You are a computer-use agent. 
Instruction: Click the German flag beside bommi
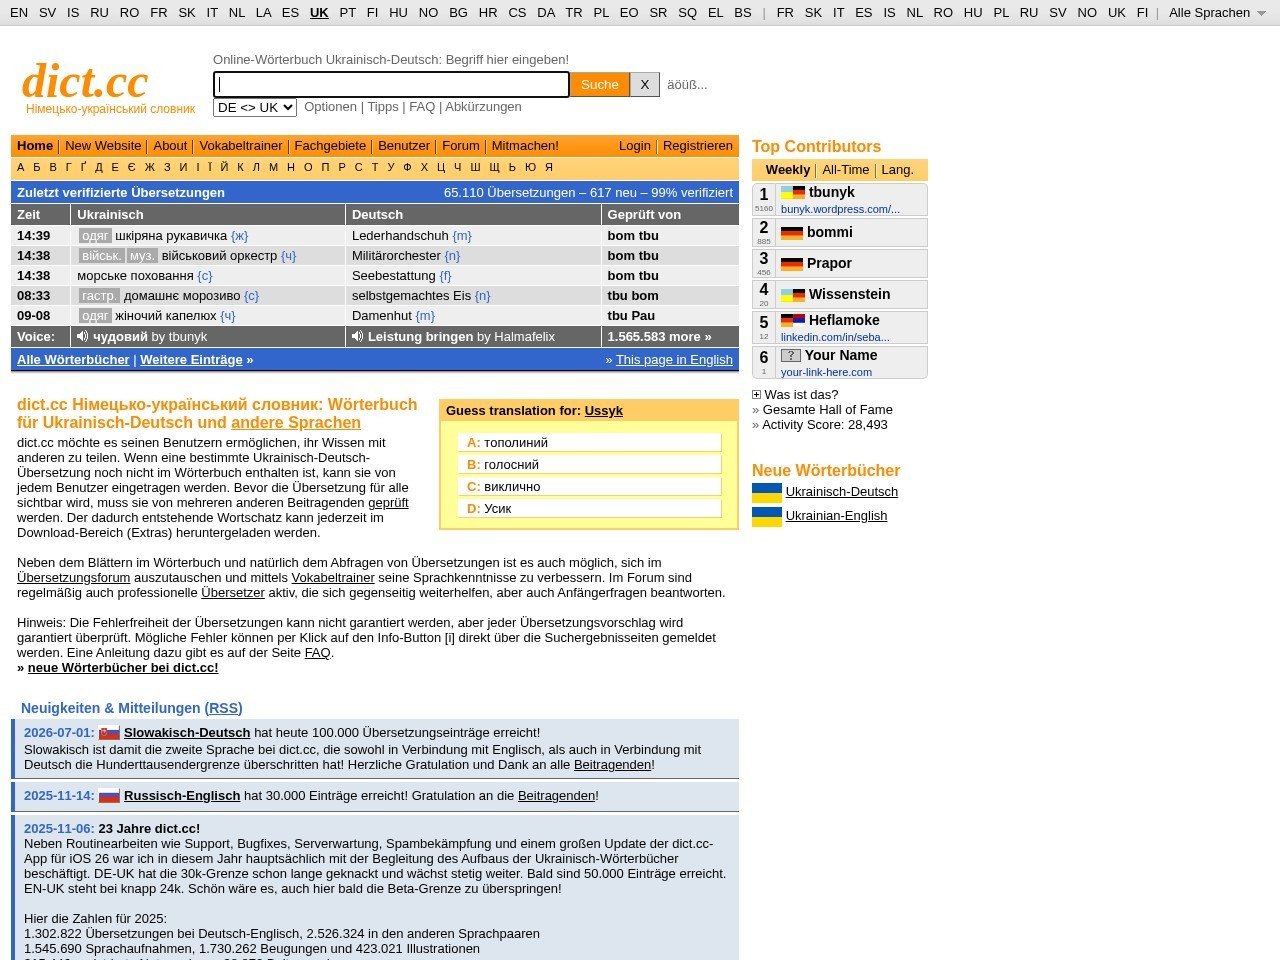coord(792,233)
